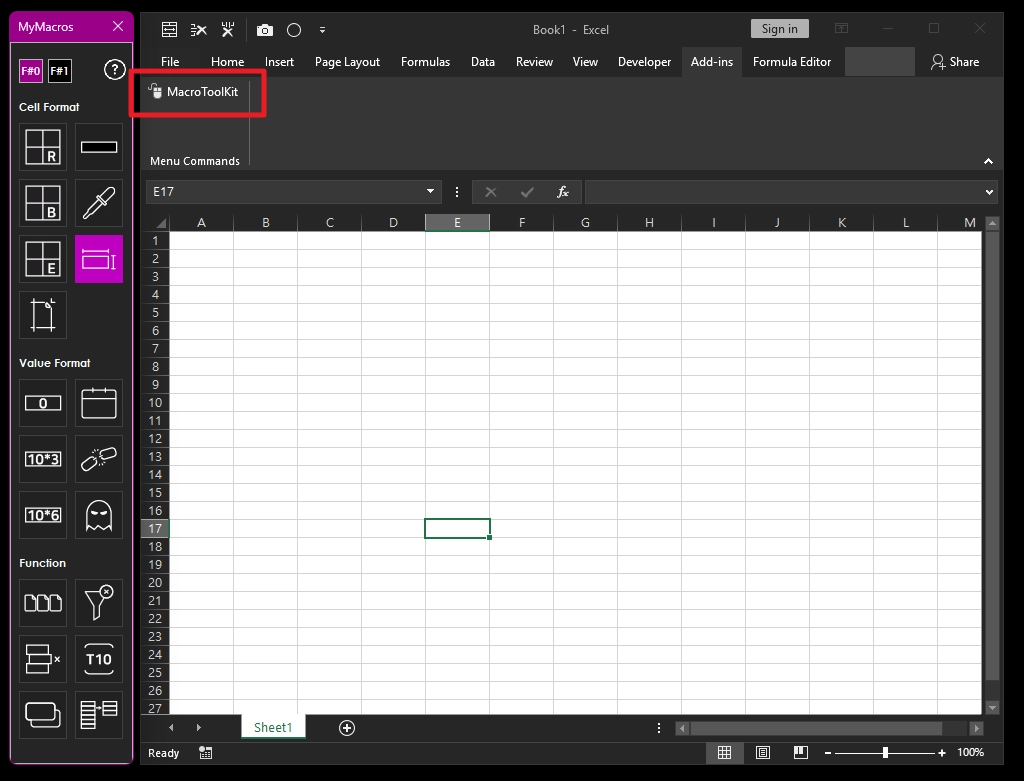
Task: Select the eyedropper tool in MyMacros
Action: (99, 203)
